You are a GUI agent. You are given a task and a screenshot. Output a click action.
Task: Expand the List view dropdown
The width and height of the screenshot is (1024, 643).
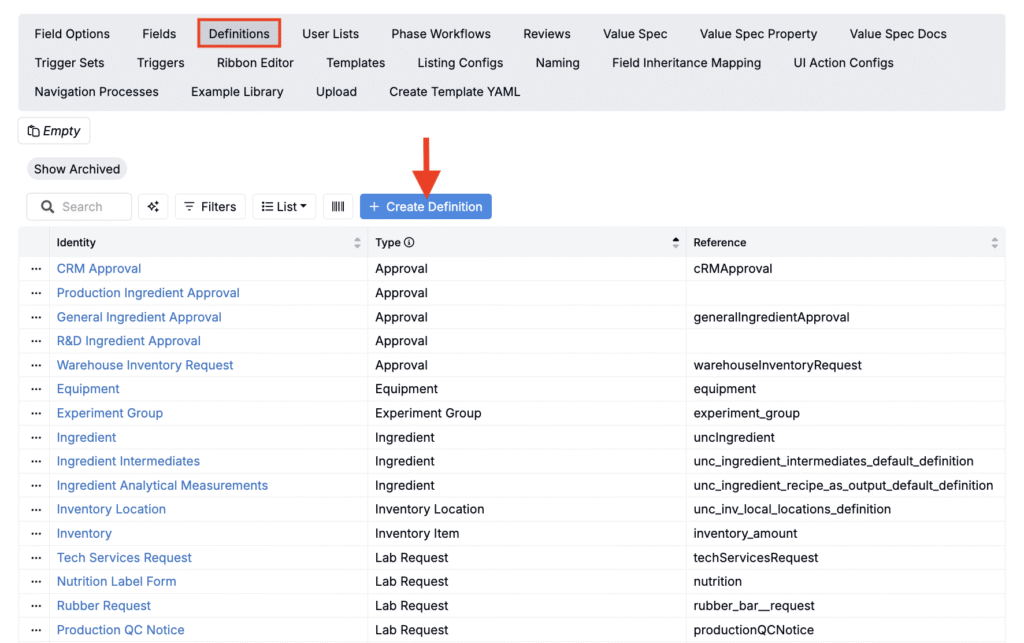tap(284, 207)
